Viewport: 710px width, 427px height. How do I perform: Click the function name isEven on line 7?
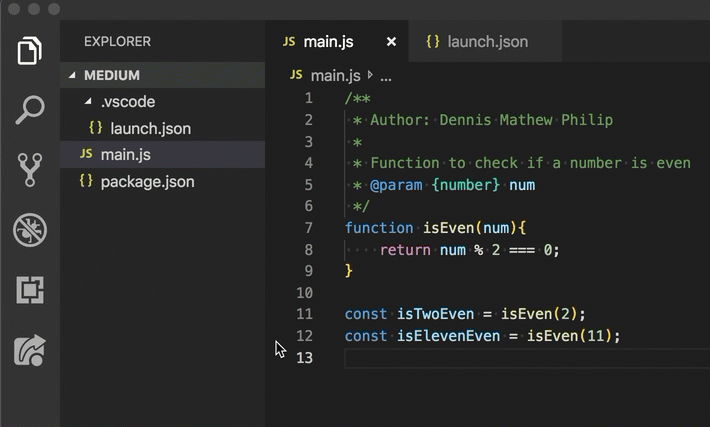(448, 228)
